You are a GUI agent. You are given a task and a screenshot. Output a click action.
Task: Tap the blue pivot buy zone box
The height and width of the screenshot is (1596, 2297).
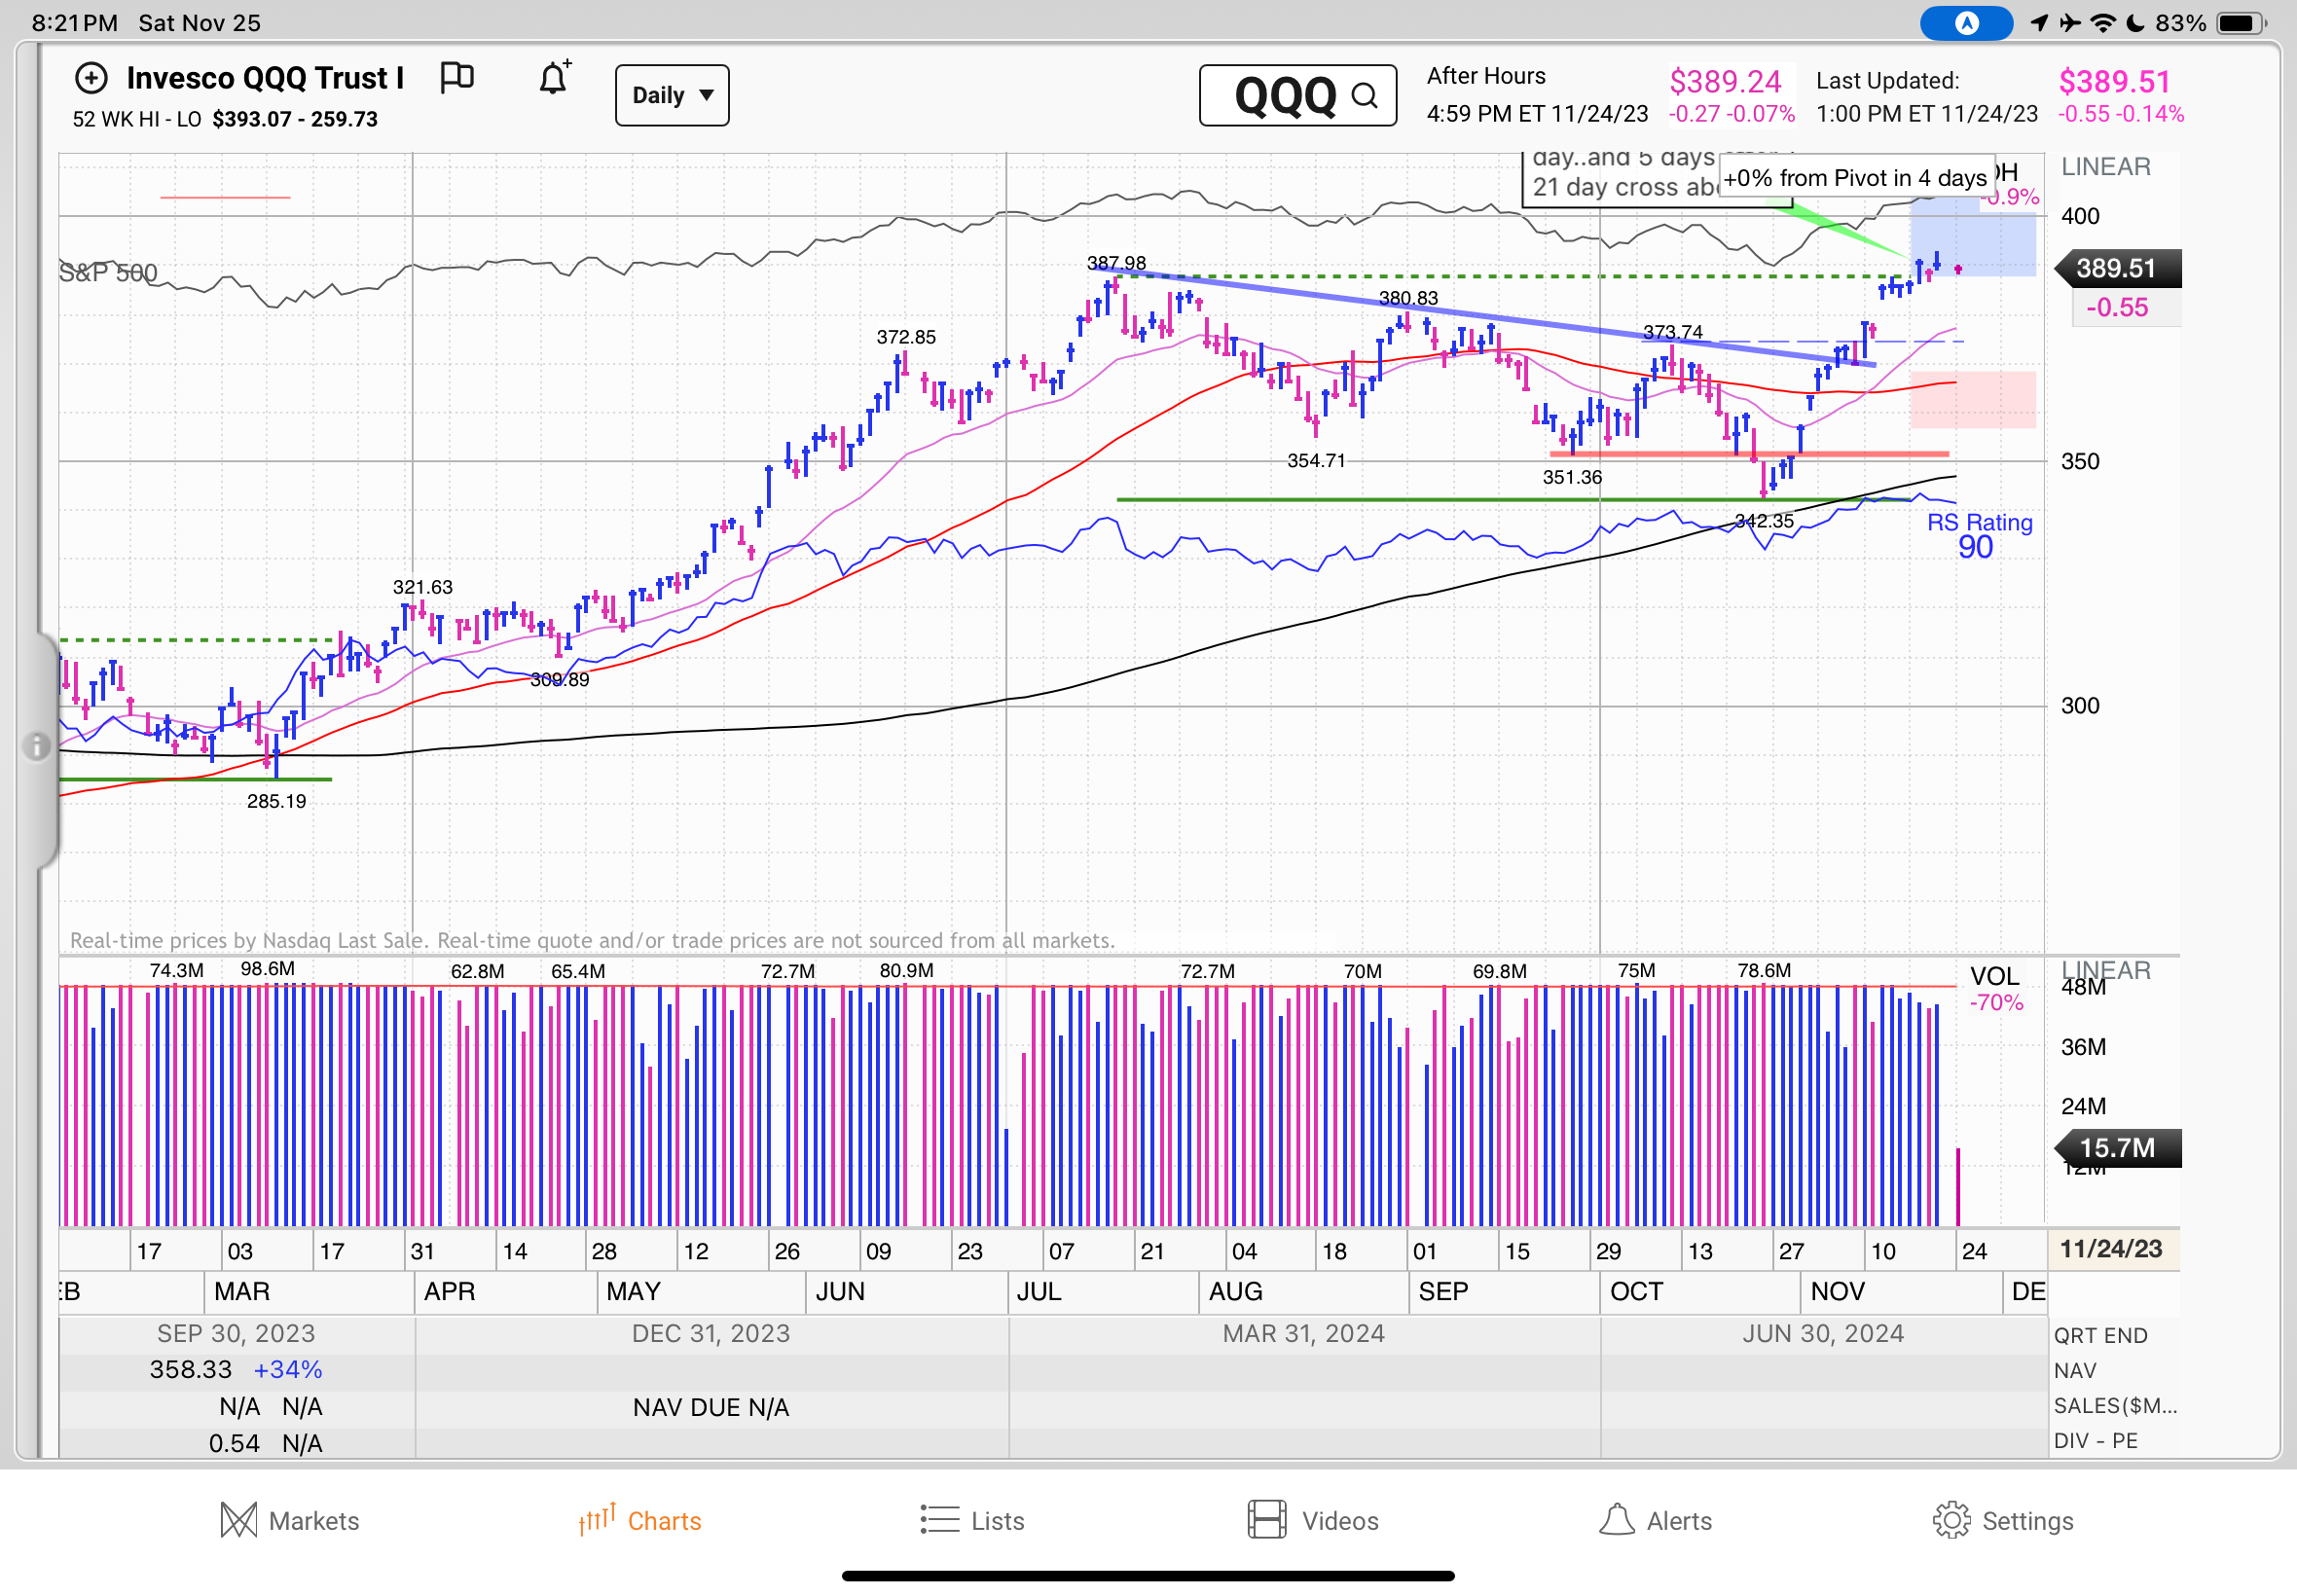click(1973, 238)
